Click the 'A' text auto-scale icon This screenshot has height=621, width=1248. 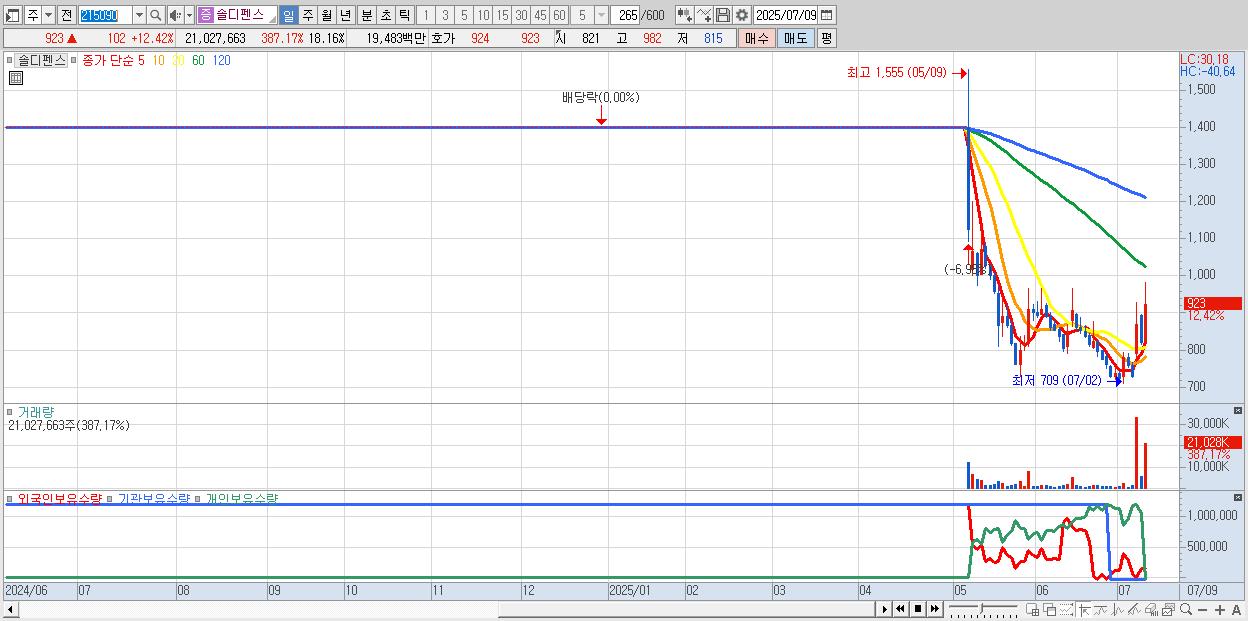pos(1236,610)
